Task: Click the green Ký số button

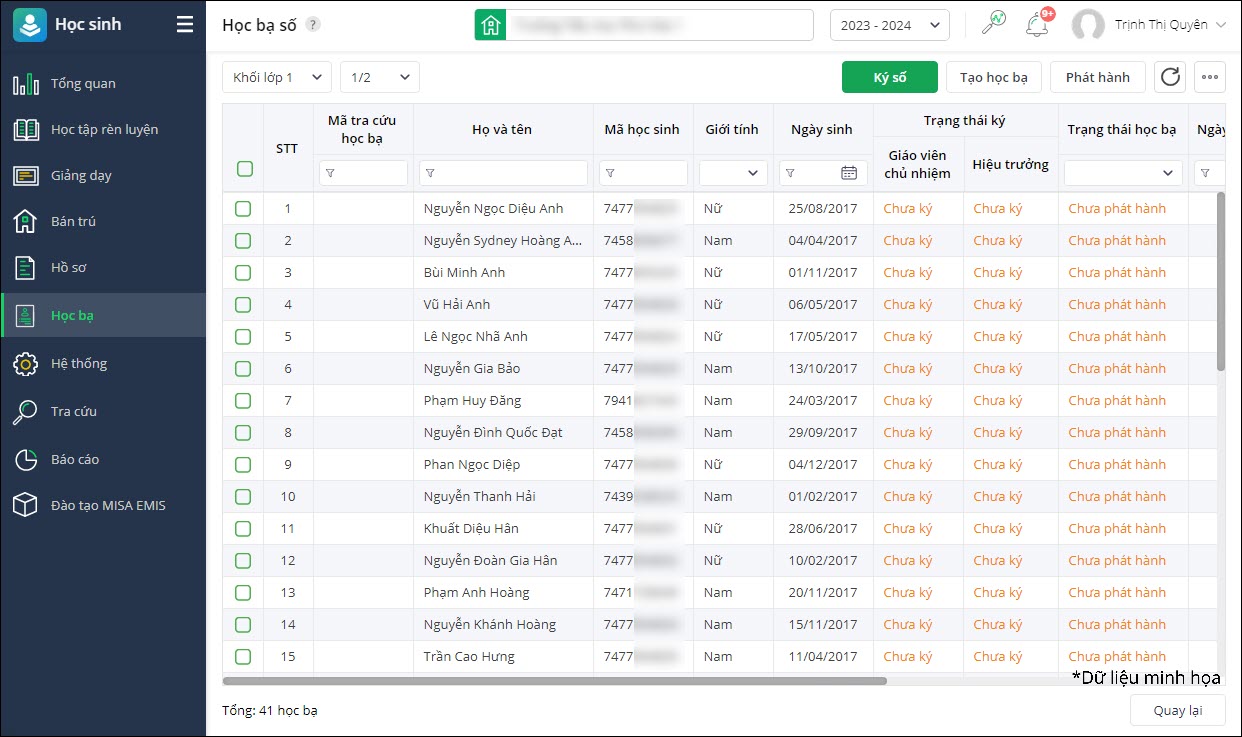Action: pos(889,77)
